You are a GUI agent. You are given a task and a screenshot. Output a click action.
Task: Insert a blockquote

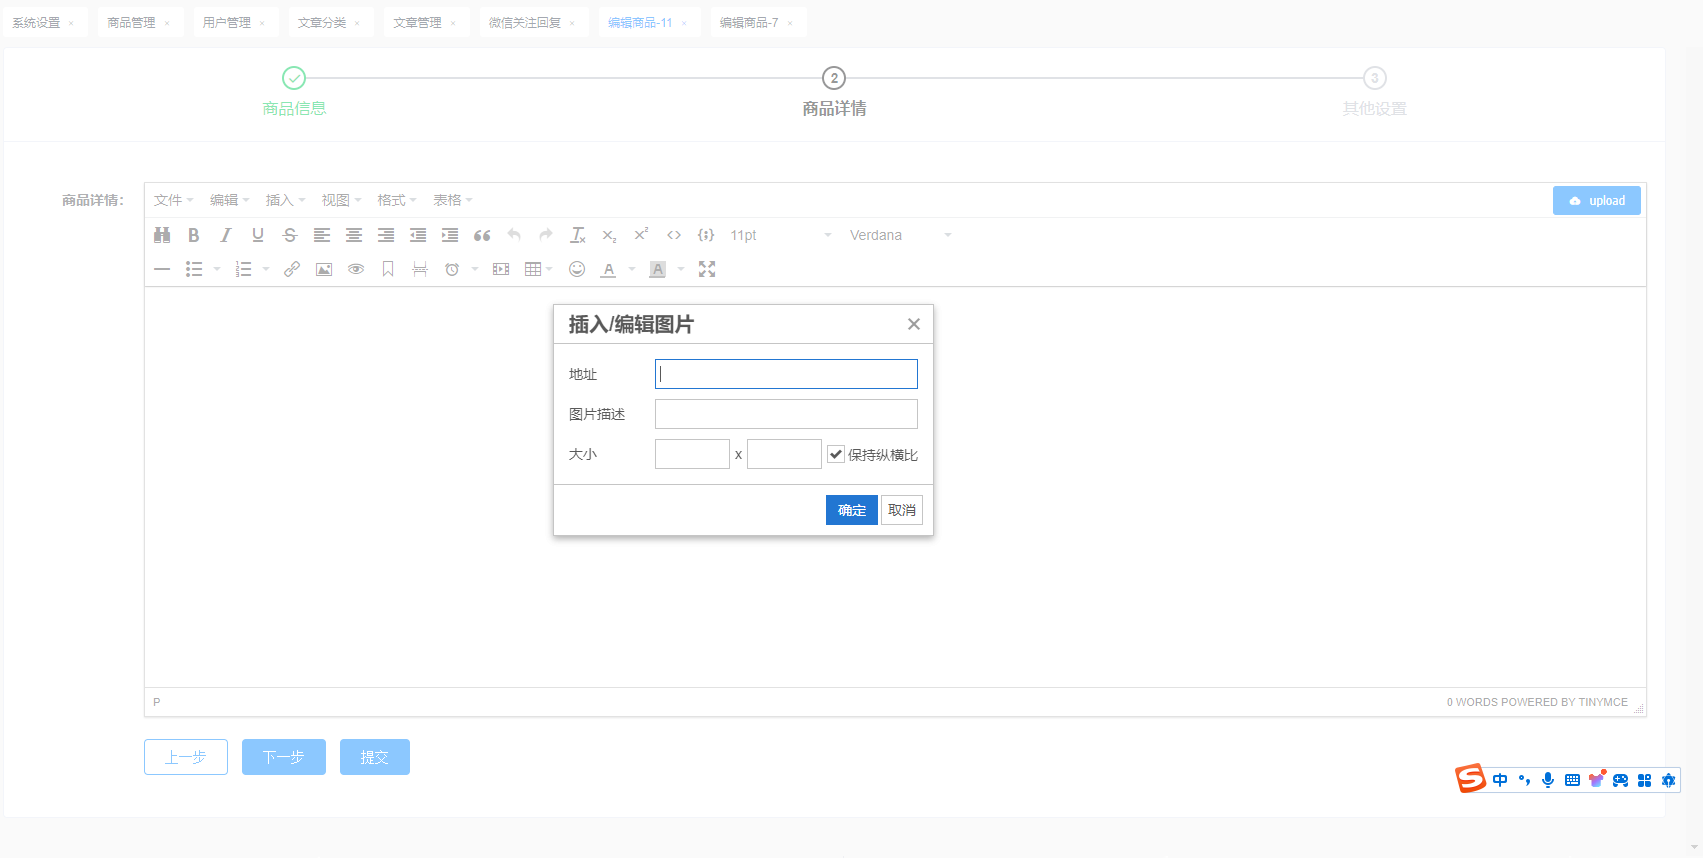point(482,235)
